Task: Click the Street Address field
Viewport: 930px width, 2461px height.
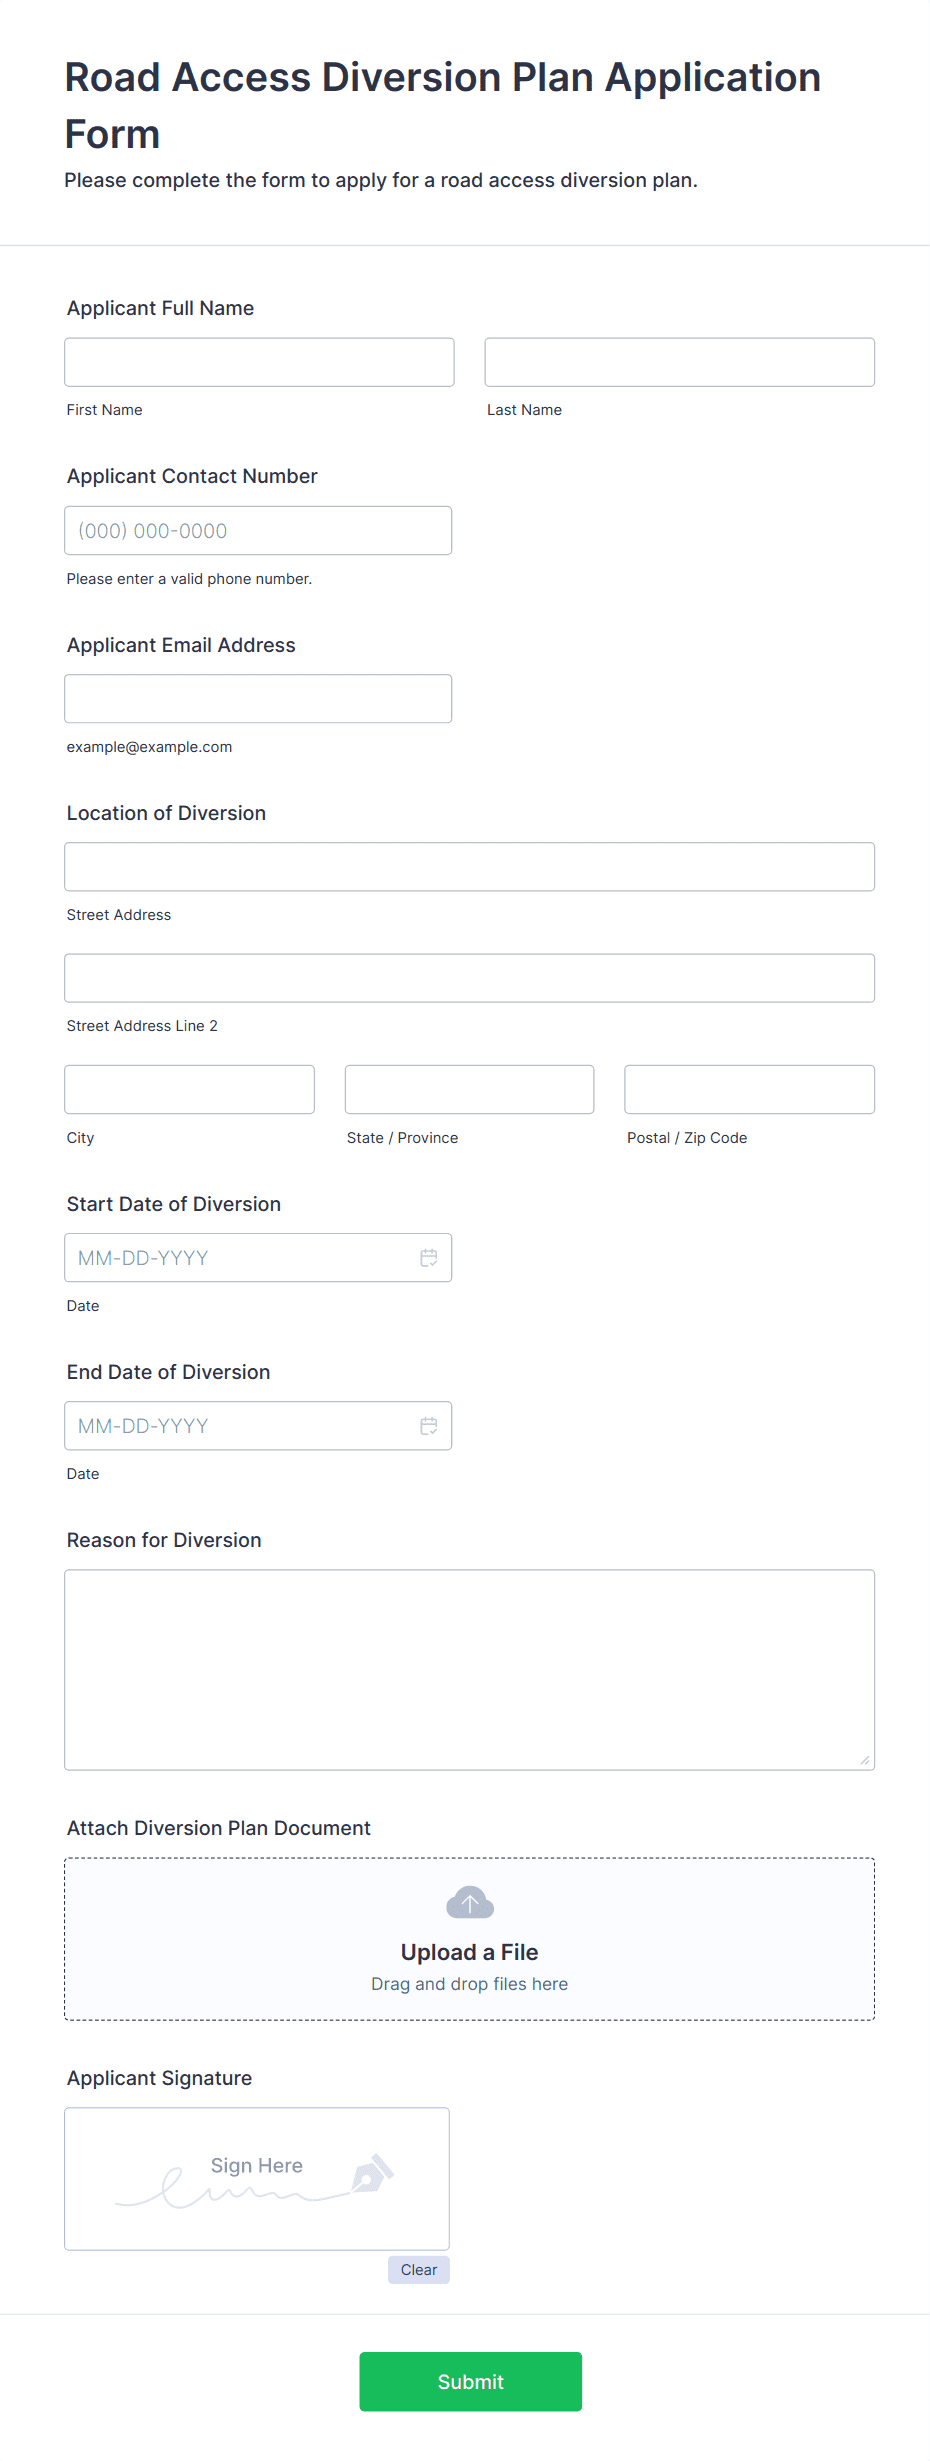Action: point(469,866)
